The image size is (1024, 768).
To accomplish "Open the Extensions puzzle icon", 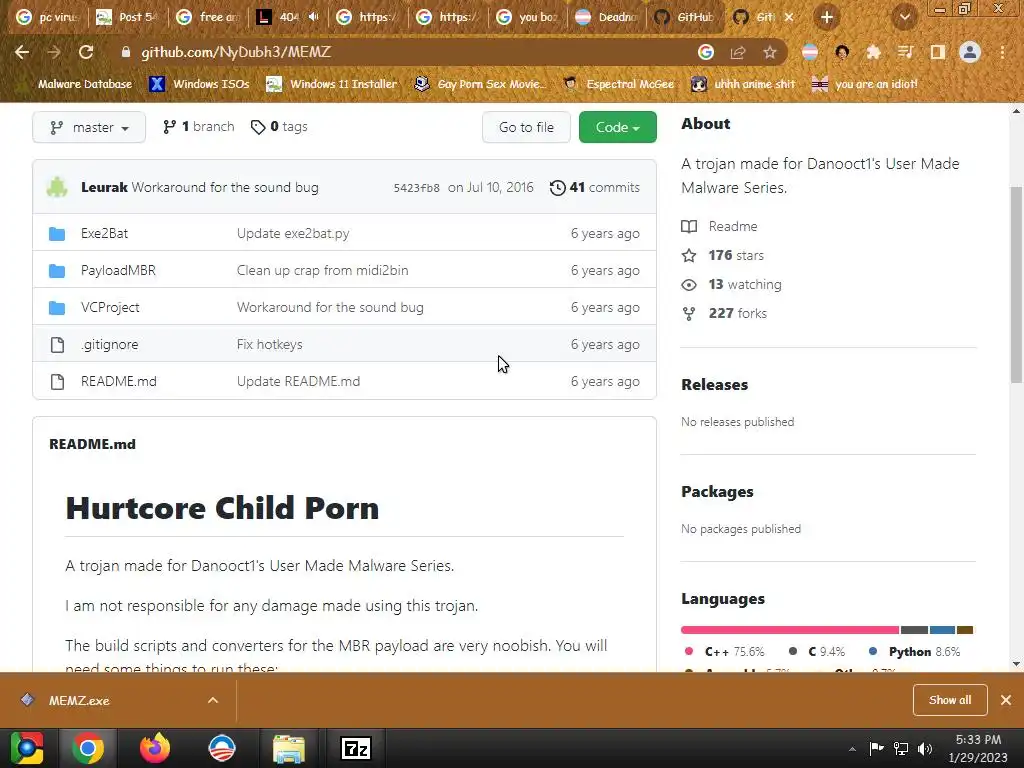I will (x=873, y=52).
